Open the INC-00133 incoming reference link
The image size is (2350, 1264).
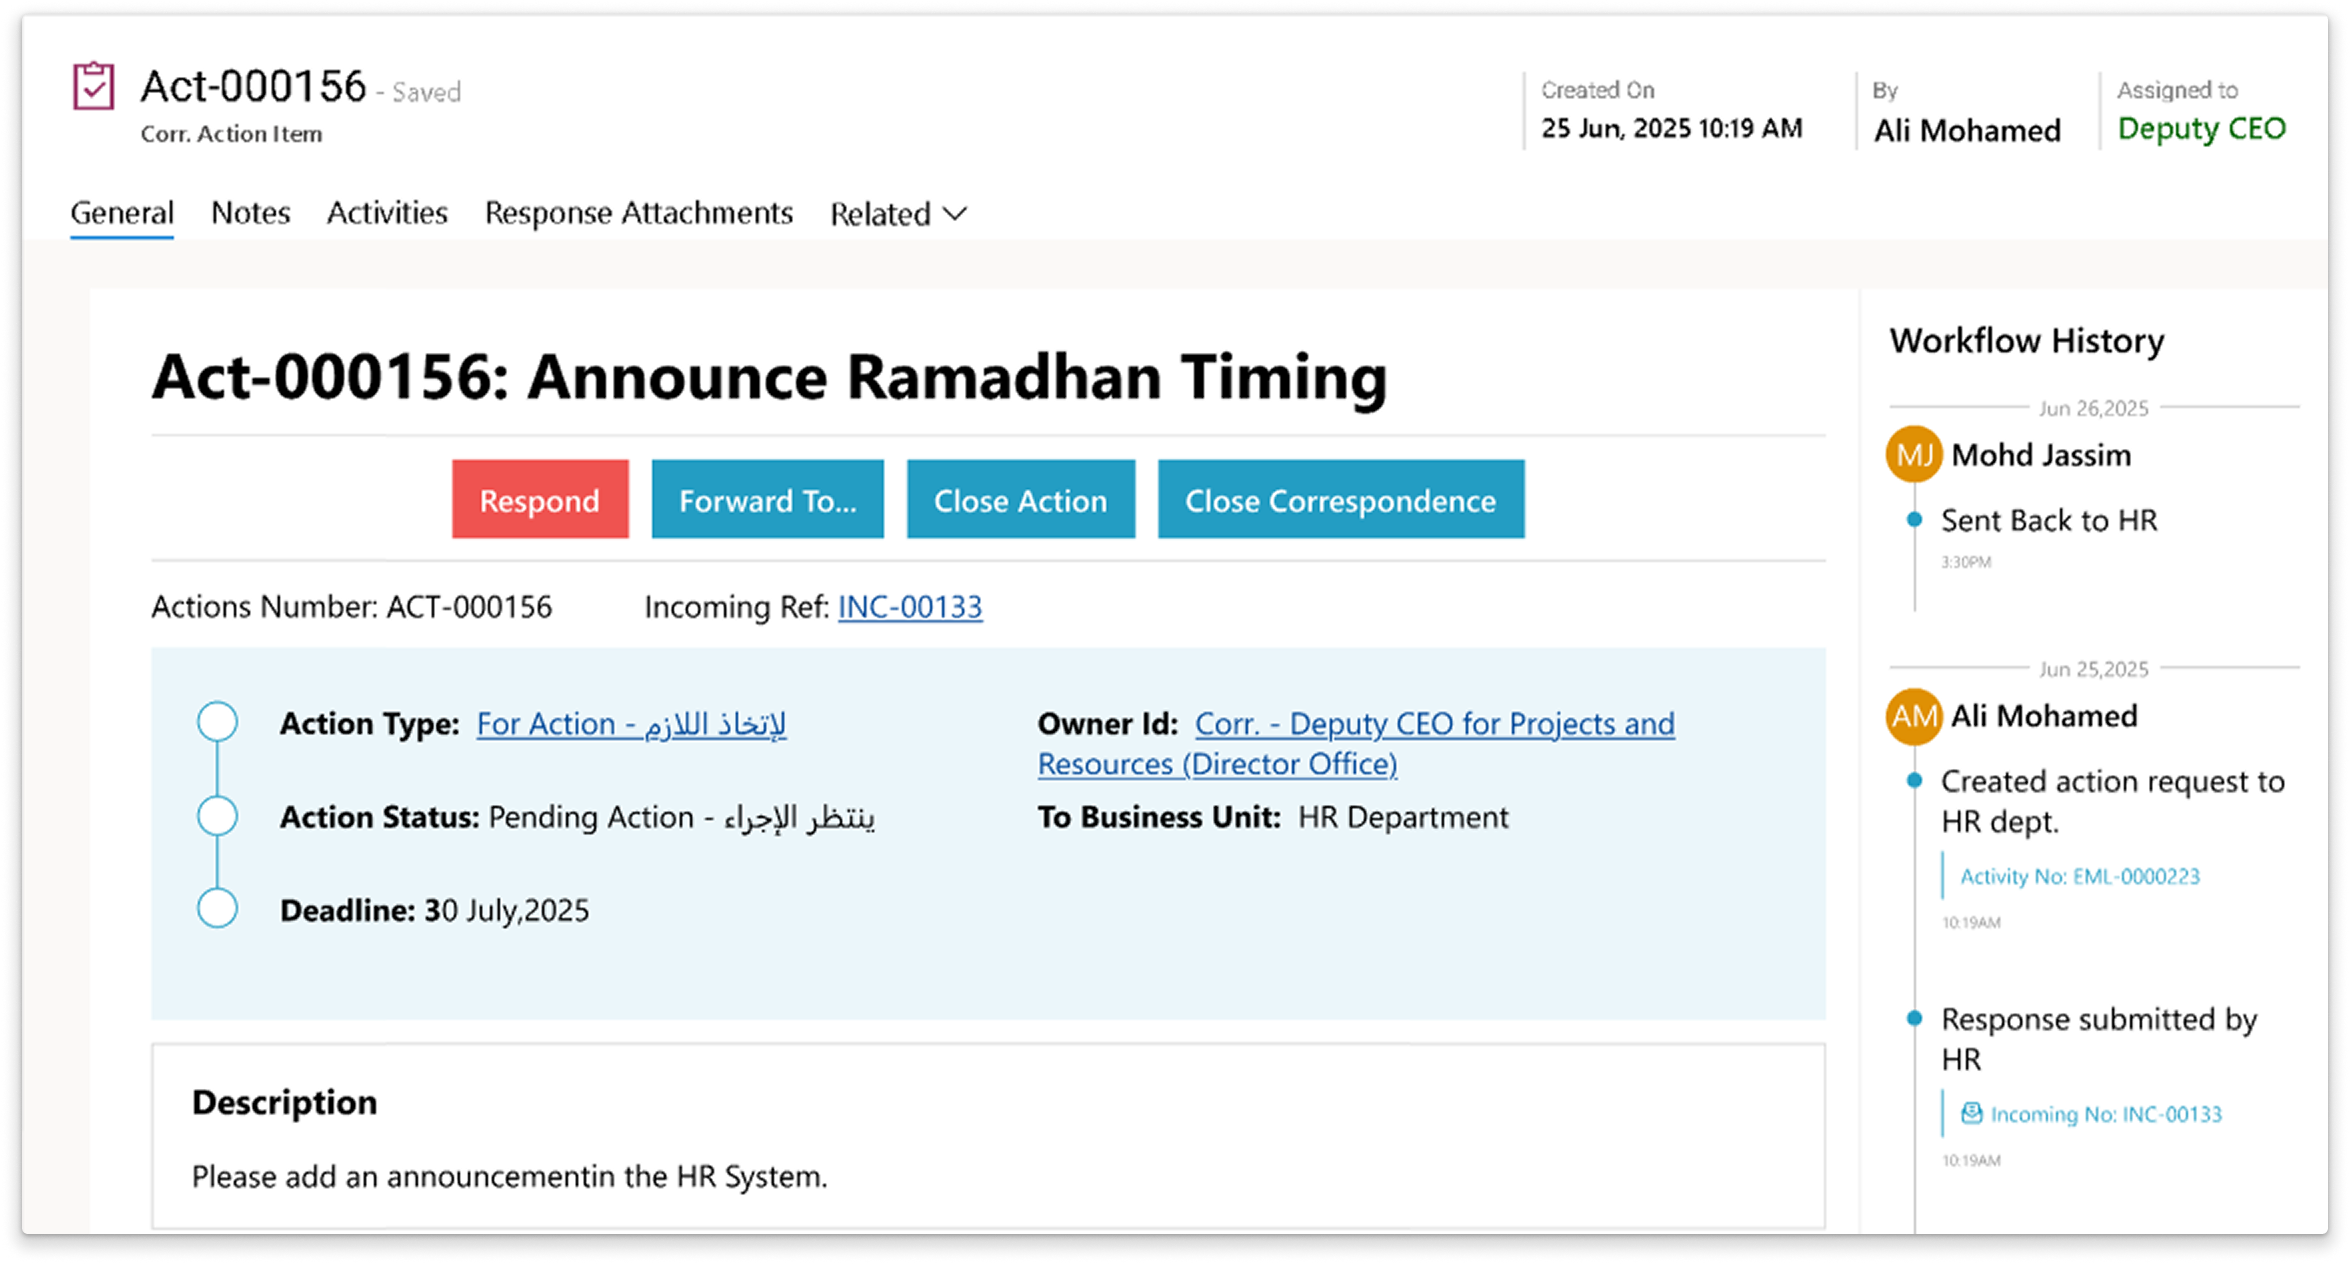pos(909,607)
